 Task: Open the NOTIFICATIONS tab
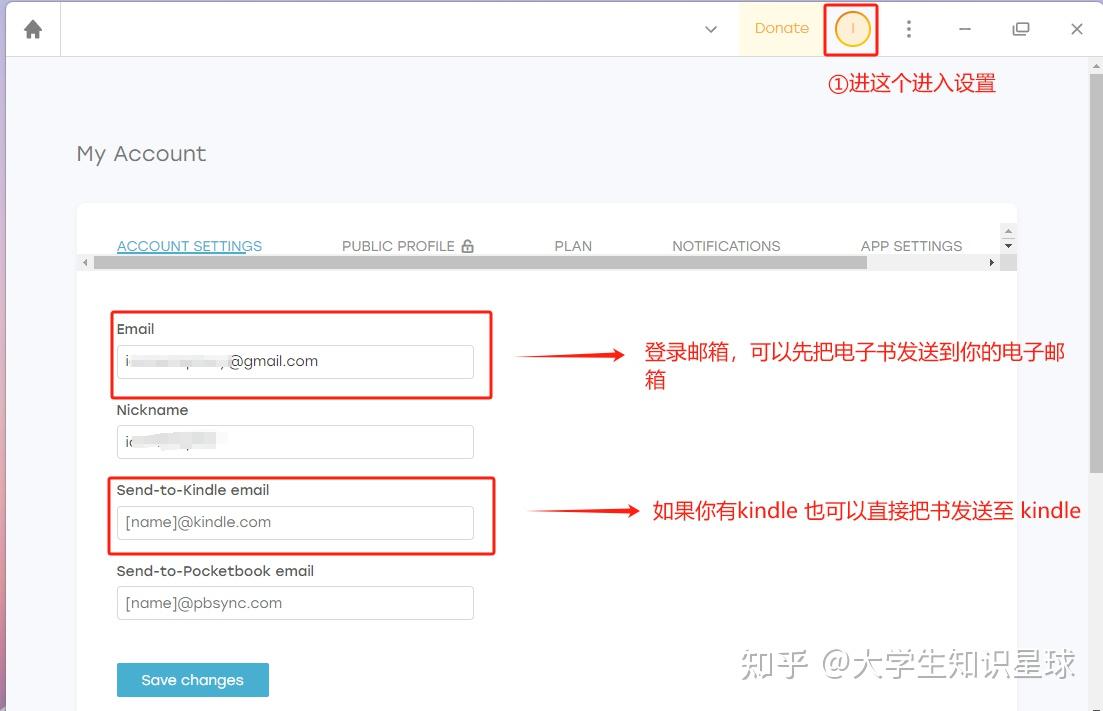tap(726, 245)
